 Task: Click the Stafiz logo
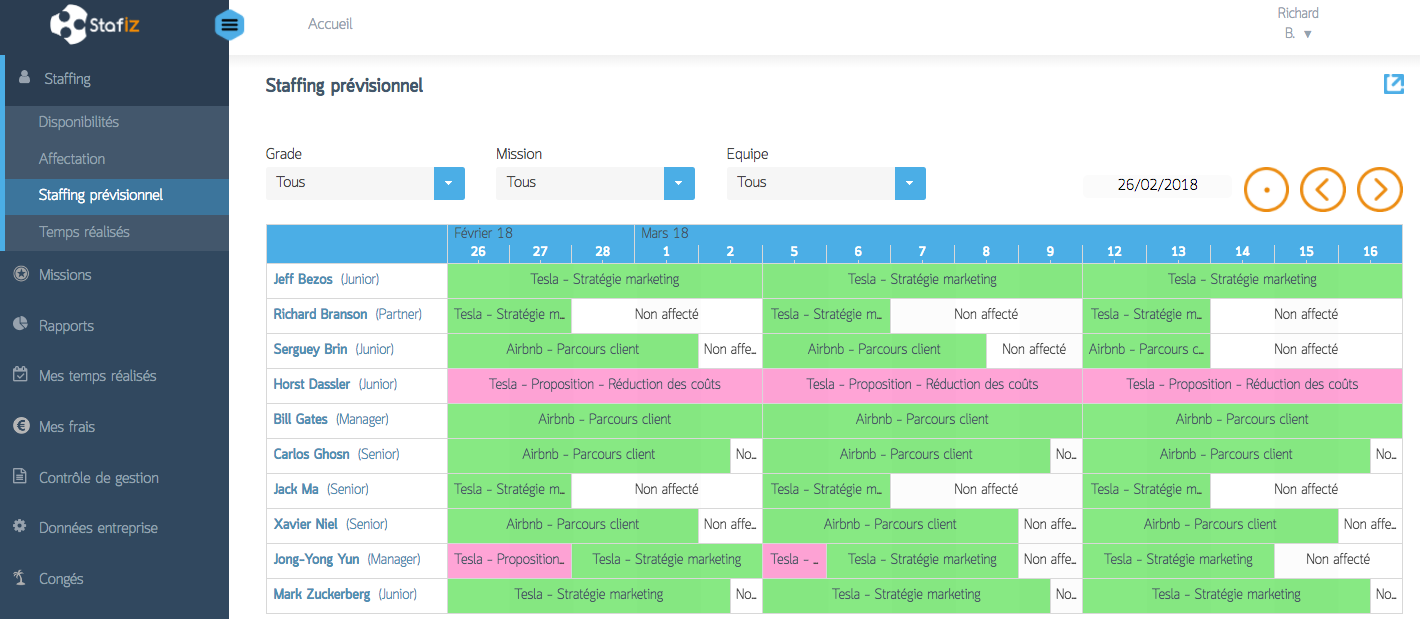[96, 24]
